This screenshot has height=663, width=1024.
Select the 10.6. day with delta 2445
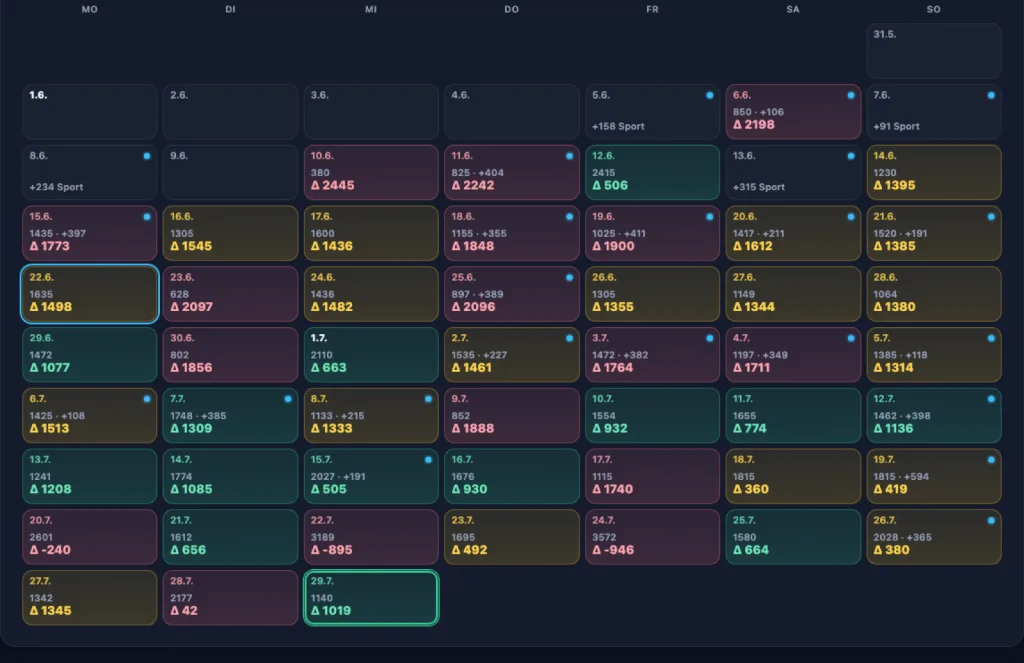pos(371,172)
